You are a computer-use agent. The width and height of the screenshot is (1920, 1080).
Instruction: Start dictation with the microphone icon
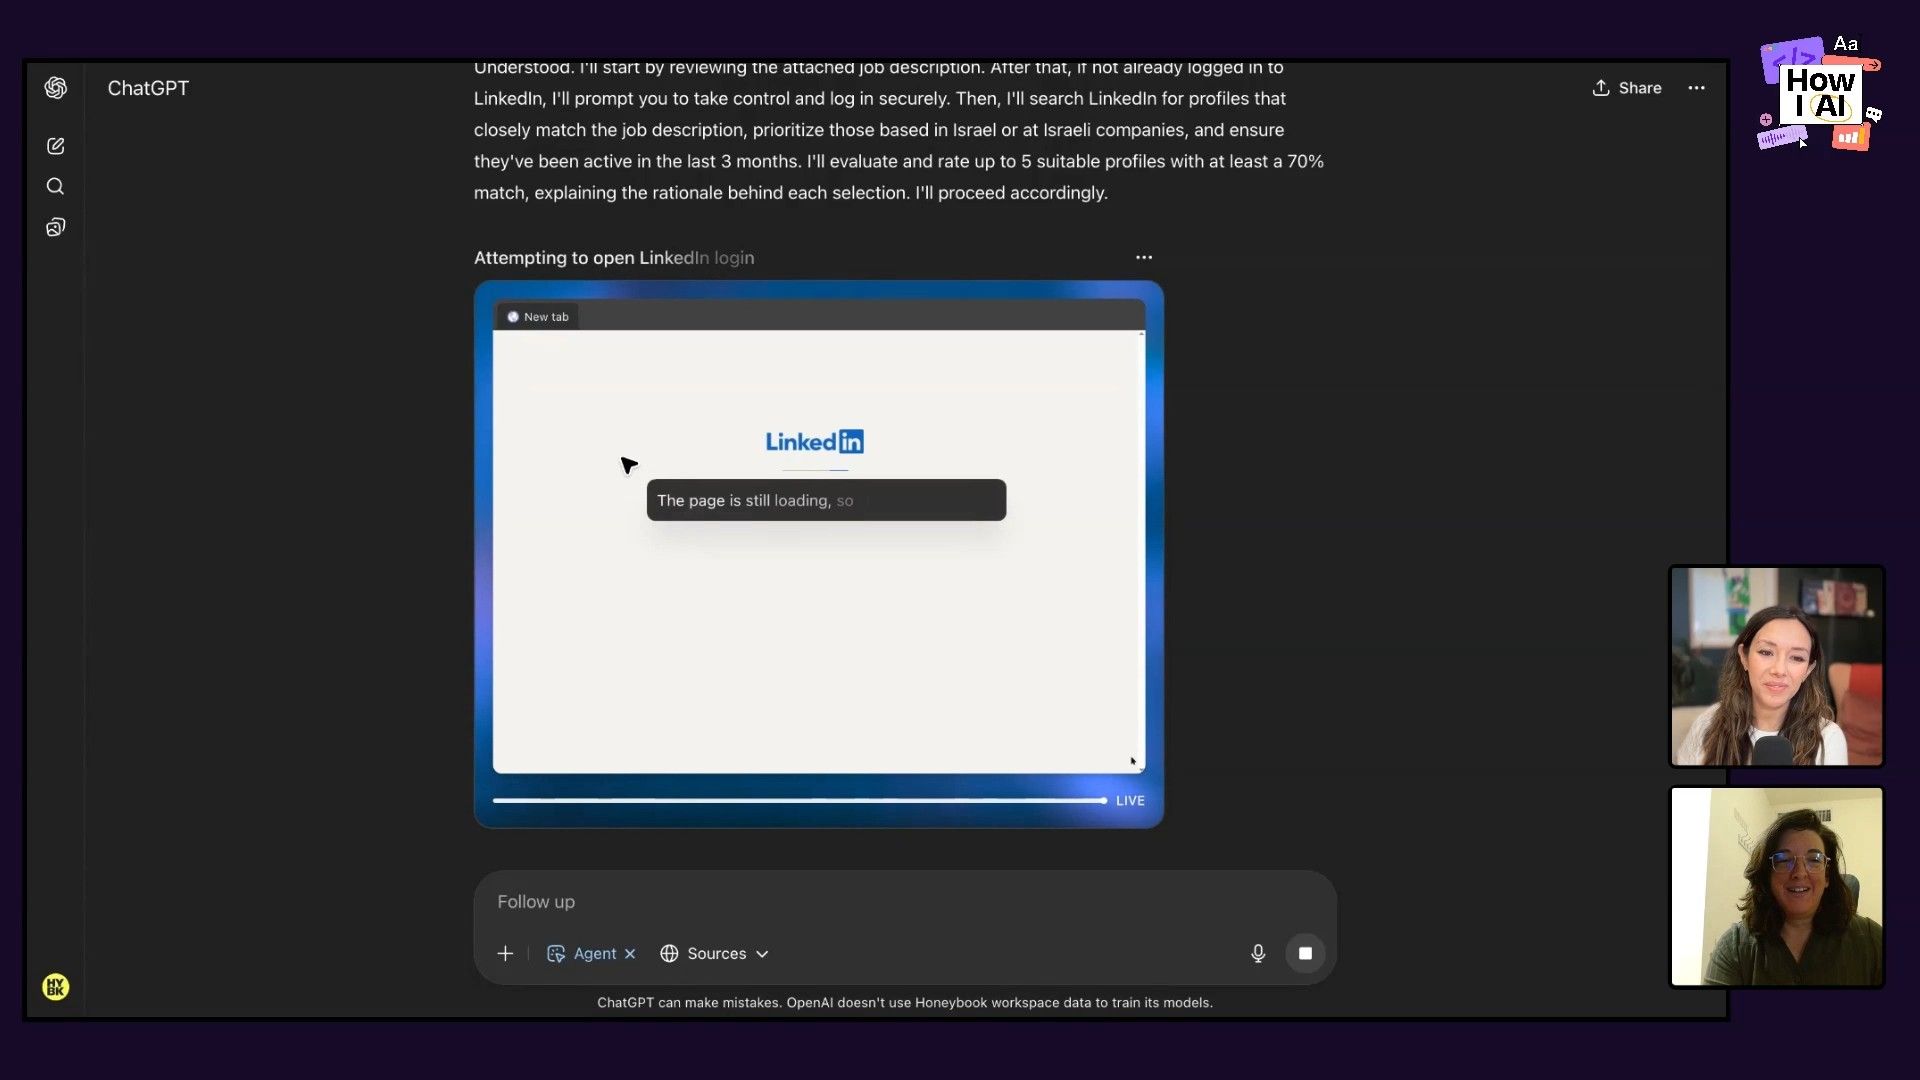pyautogui.click(x=1258, y=954)
